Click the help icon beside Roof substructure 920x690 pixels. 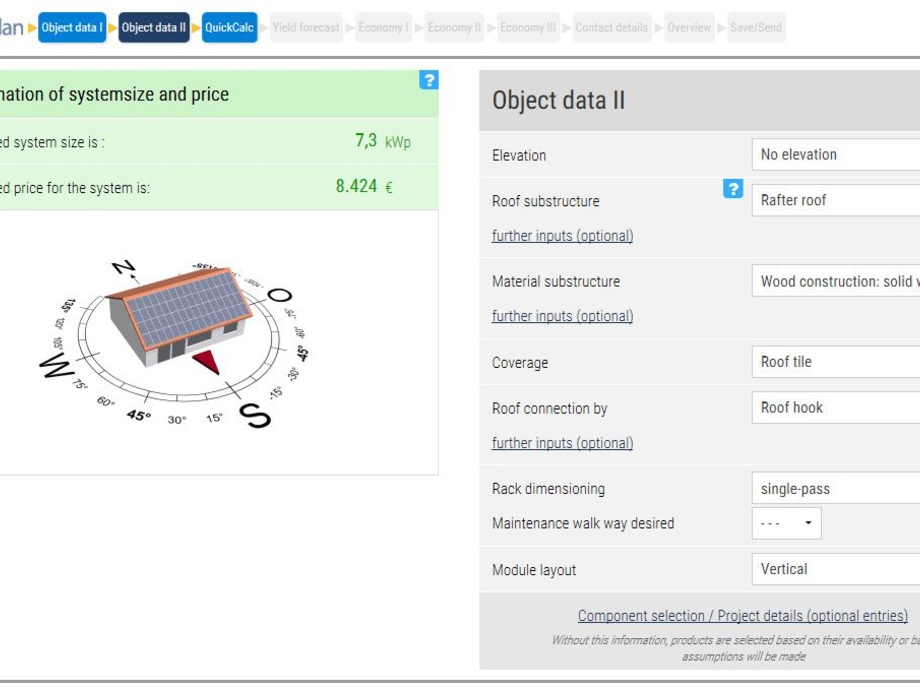pos(733,189)
